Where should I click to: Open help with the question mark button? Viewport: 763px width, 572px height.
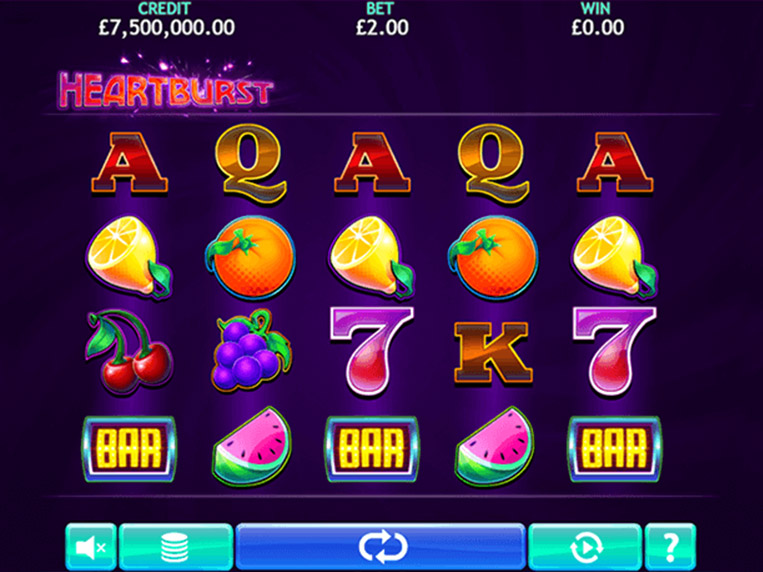click(670, 547)
